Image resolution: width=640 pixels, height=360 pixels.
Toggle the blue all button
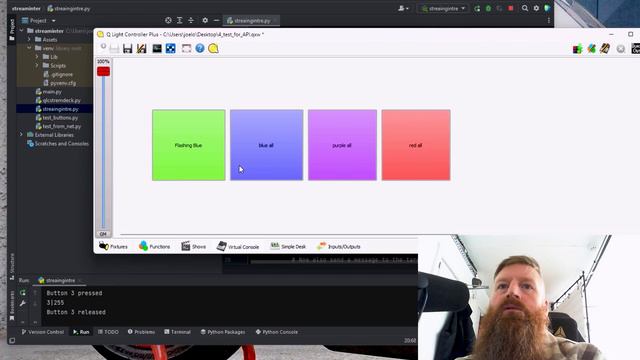click(x=267, y=145)
